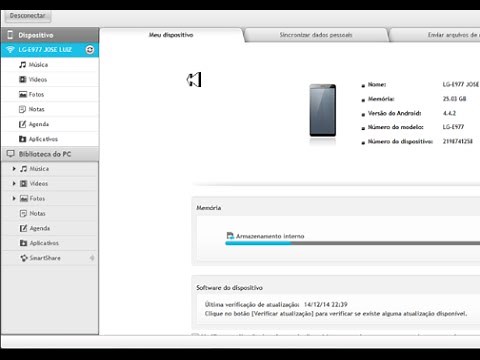Click the Biblioteca do PC monitor icon
Screen dimensions: 480x360
[11, 154]
